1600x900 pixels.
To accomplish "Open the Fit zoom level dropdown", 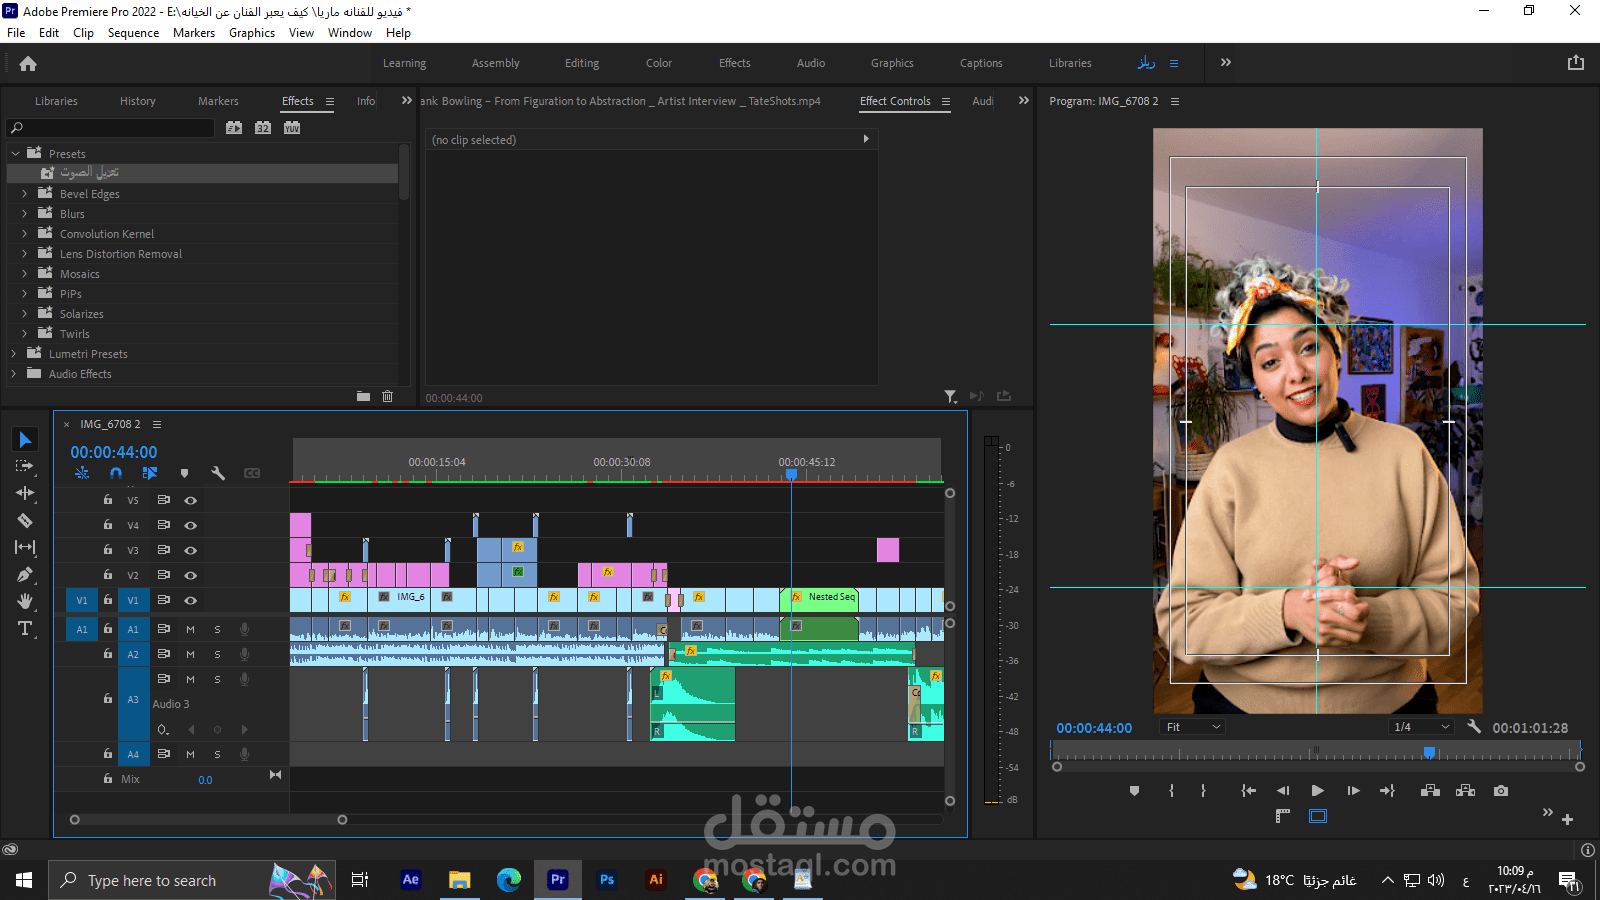I will [1193, 727].
